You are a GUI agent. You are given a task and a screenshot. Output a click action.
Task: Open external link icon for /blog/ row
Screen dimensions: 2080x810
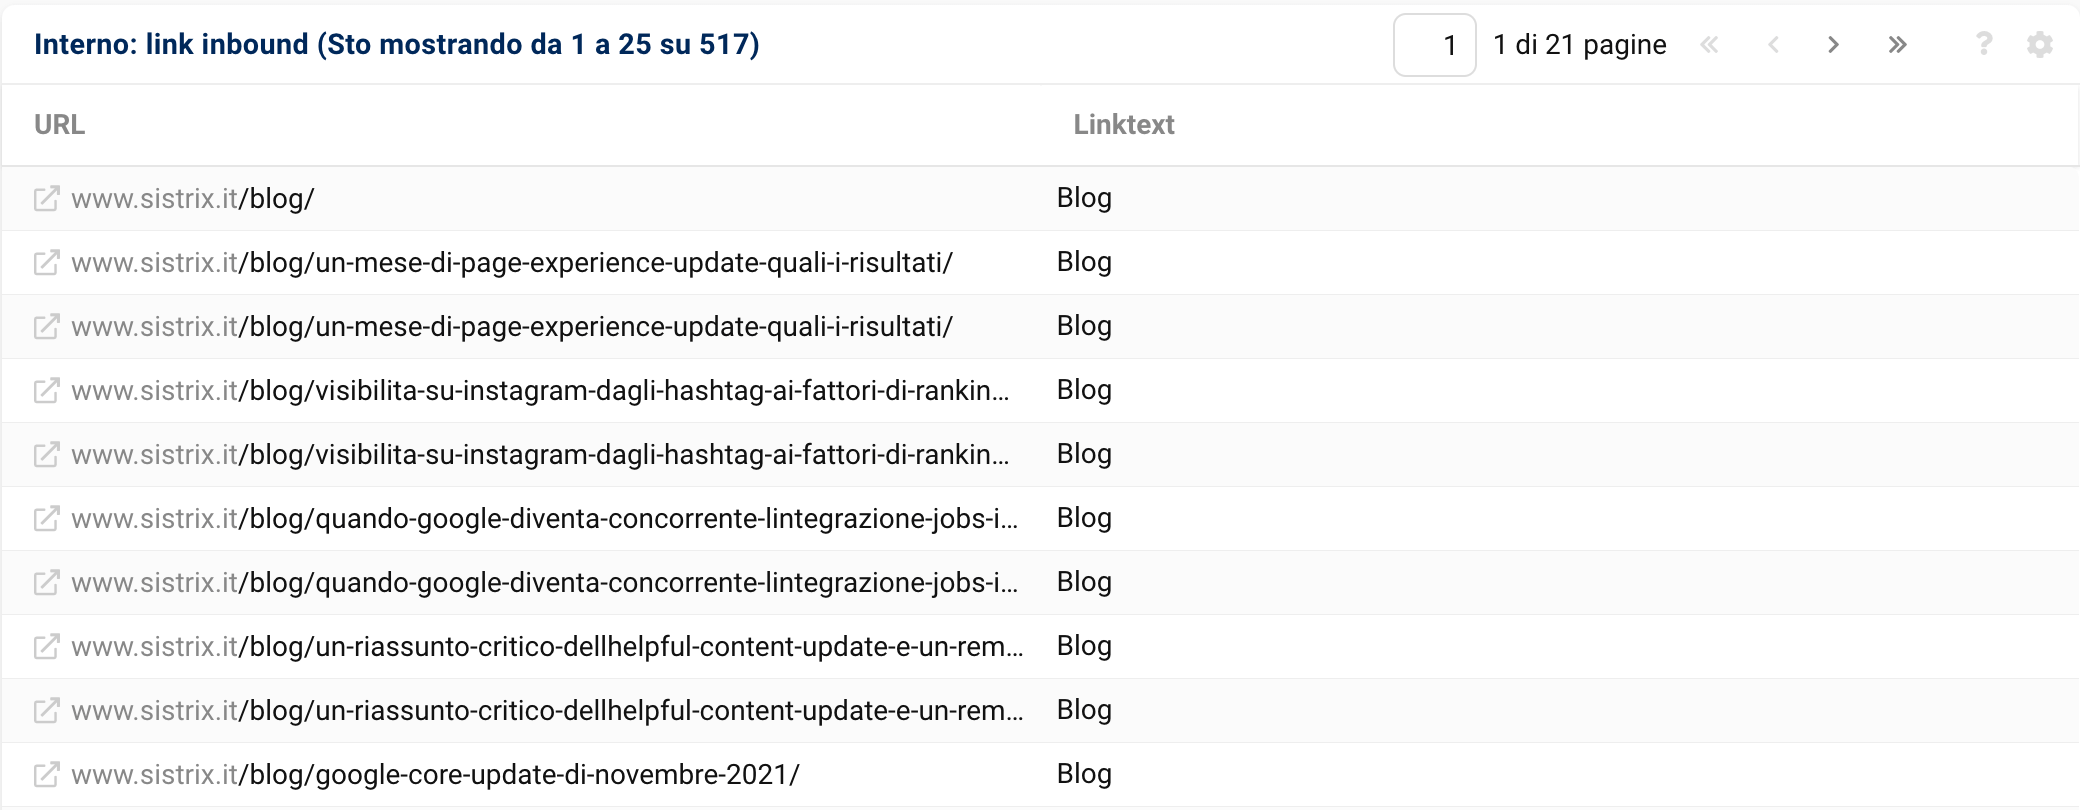[x=47, y=198]
